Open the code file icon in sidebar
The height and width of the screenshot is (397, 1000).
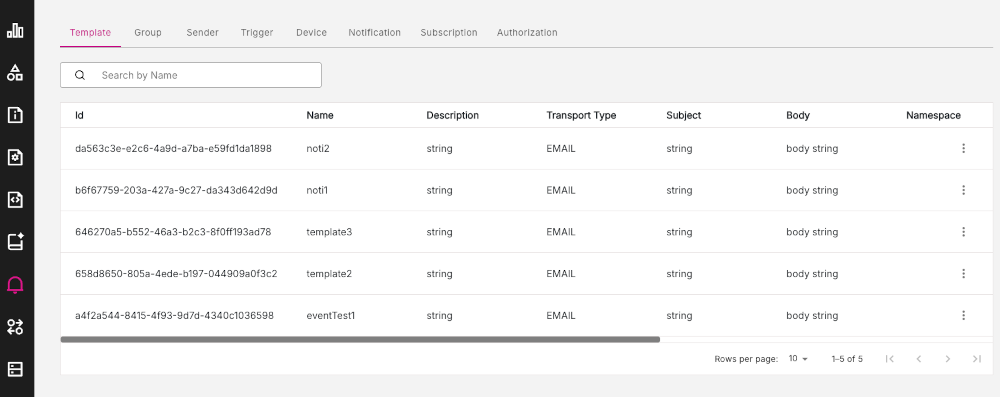(15, 200)
